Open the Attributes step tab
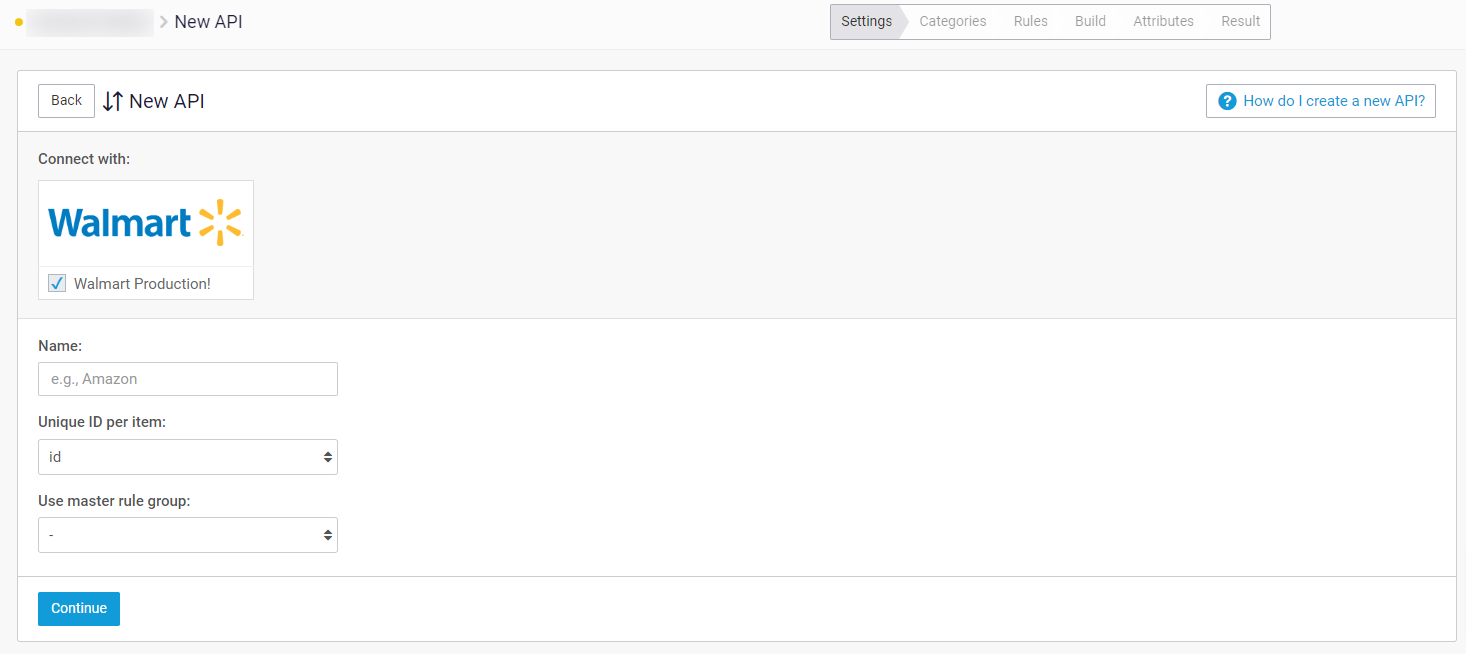1466x654 pixels. pos(1163,21)
